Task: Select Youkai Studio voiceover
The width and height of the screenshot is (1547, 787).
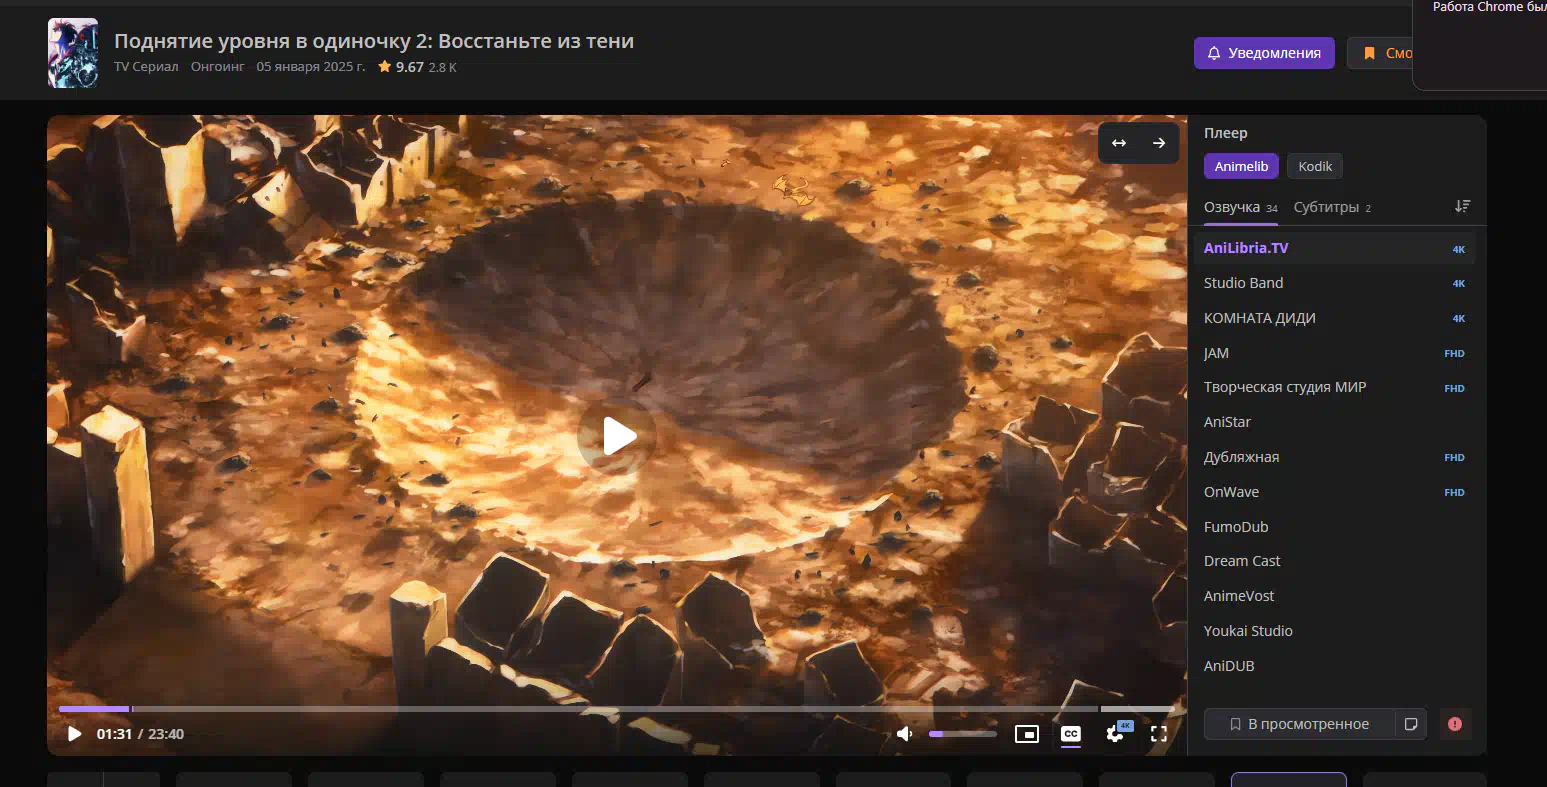Action: tap(1334, 631)
